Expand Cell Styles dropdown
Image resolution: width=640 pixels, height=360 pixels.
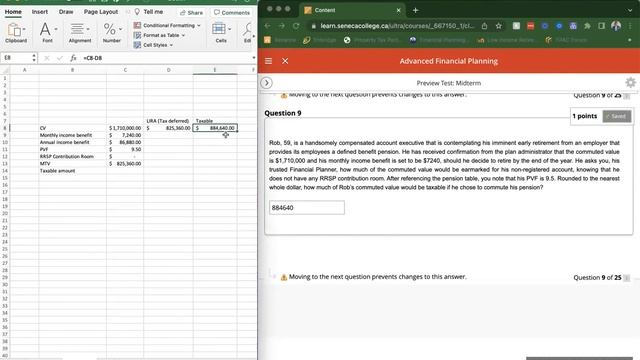171,45
